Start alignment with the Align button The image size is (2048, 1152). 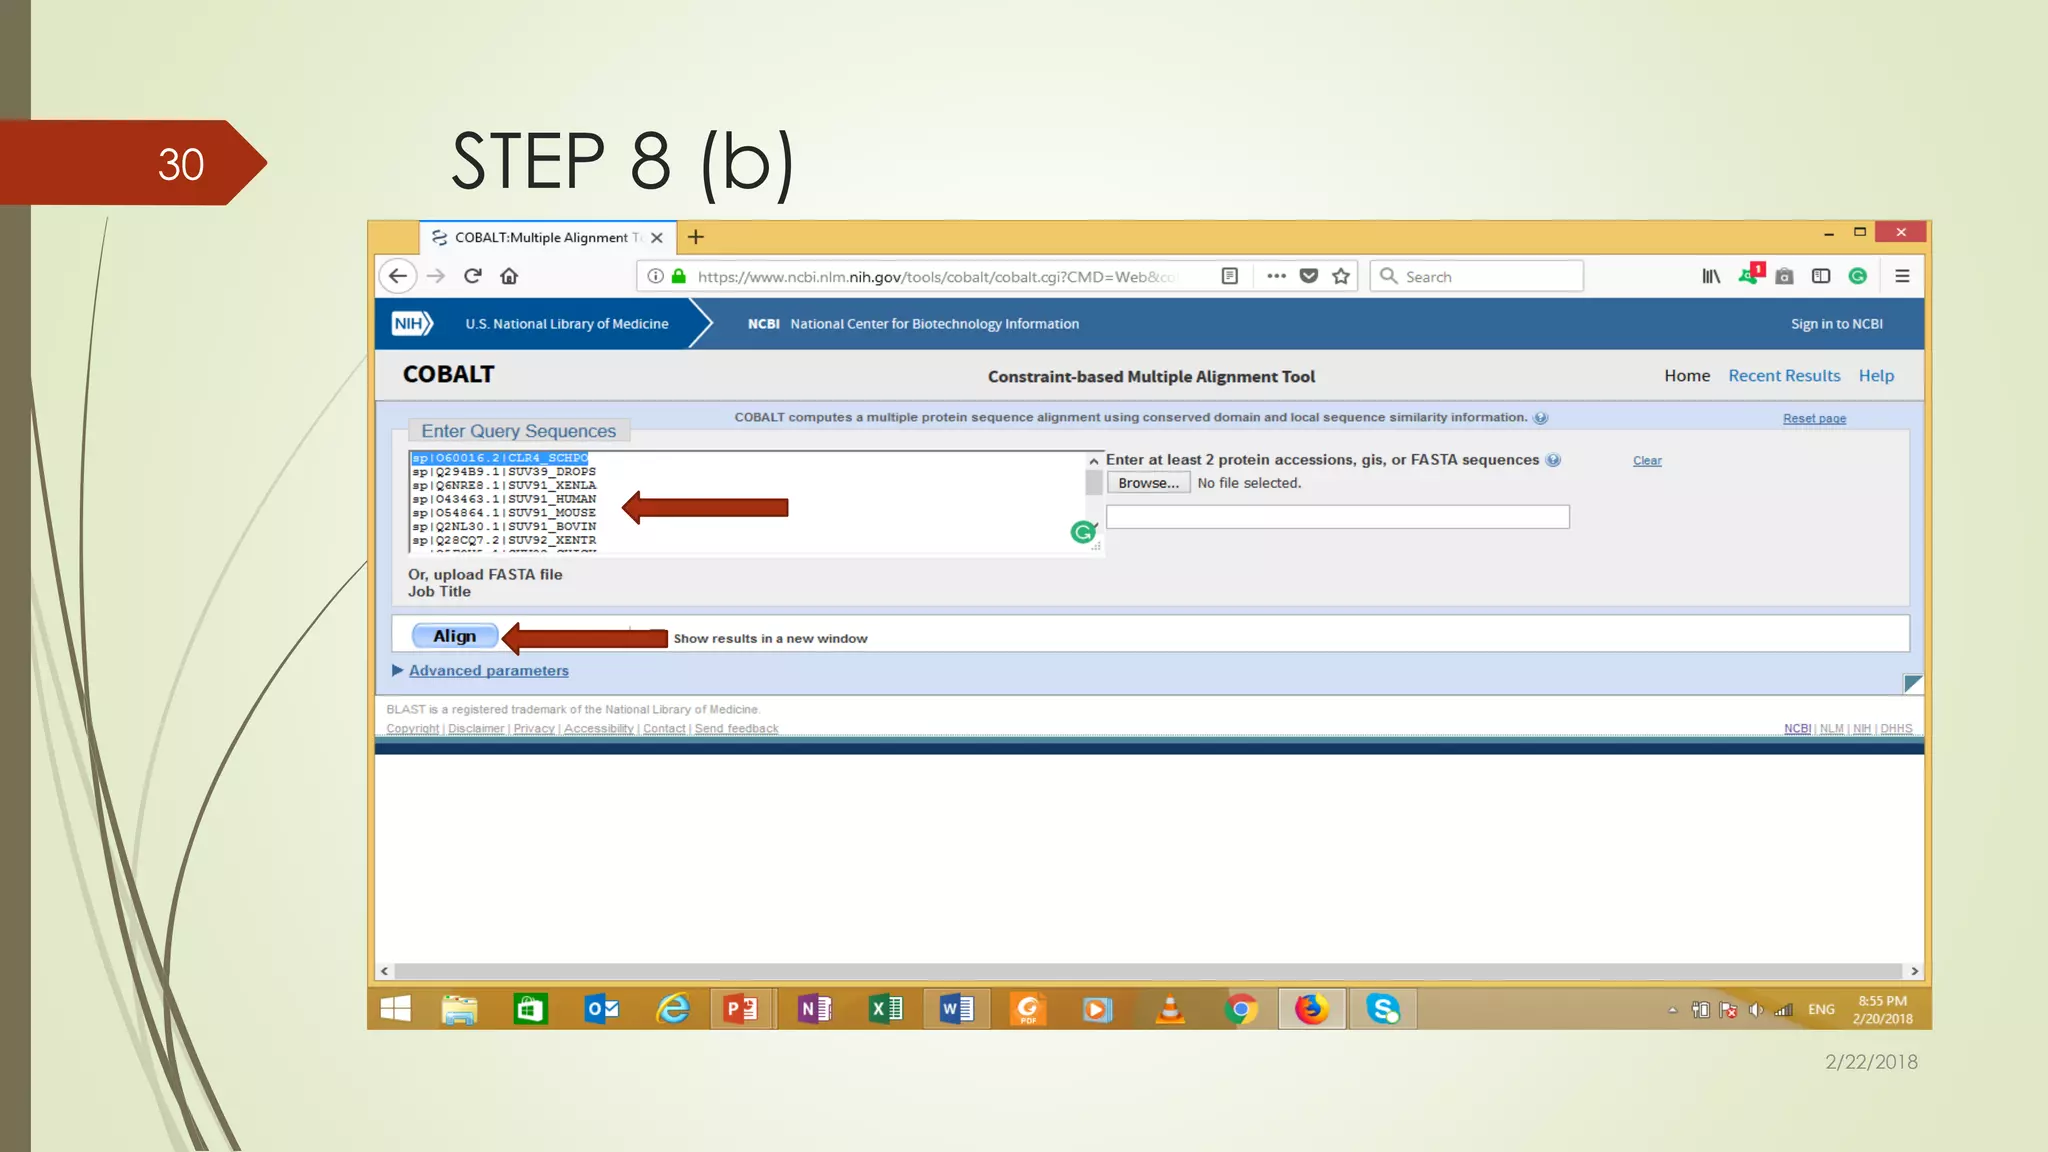click(x=454, y=636)
